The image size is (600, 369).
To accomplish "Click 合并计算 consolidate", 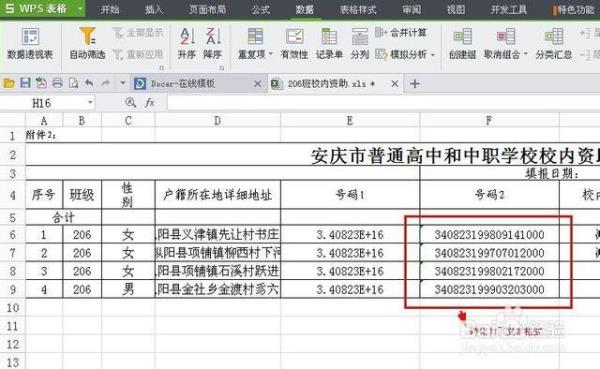I will (401, 33).
